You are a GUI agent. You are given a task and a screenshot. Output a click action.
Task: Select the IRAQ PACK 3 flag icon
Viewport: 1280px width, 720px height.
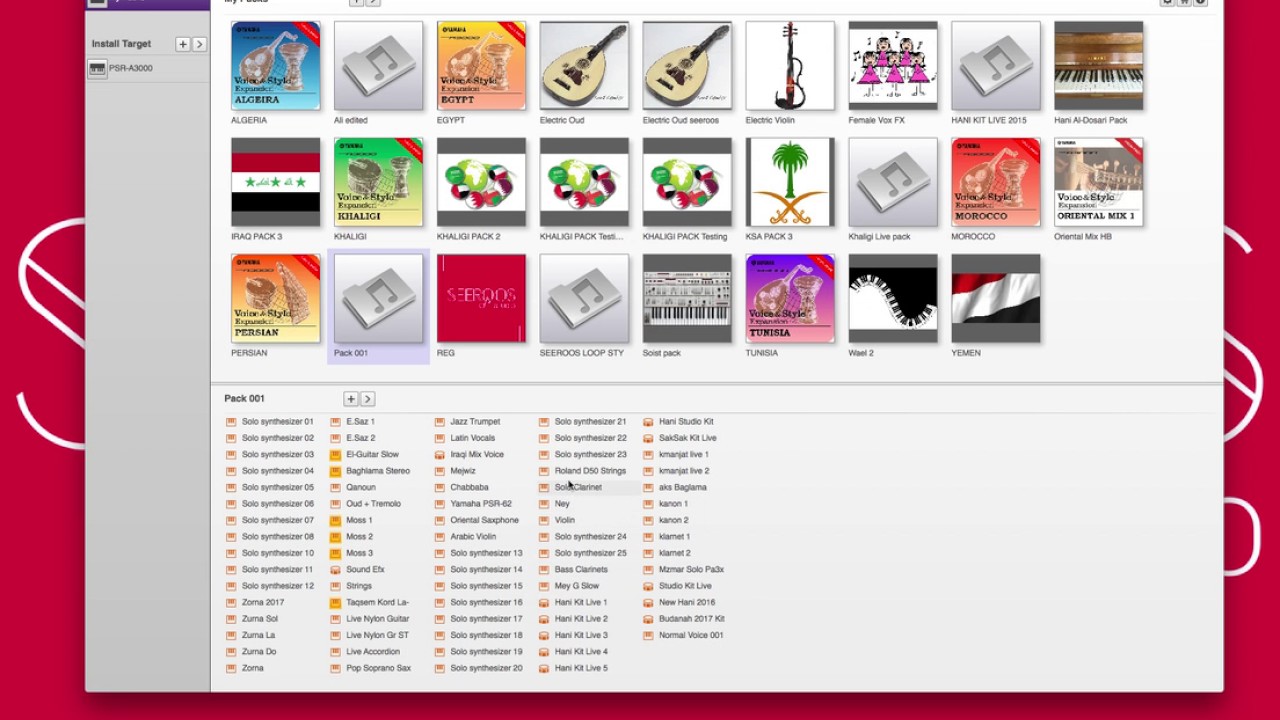275,182
